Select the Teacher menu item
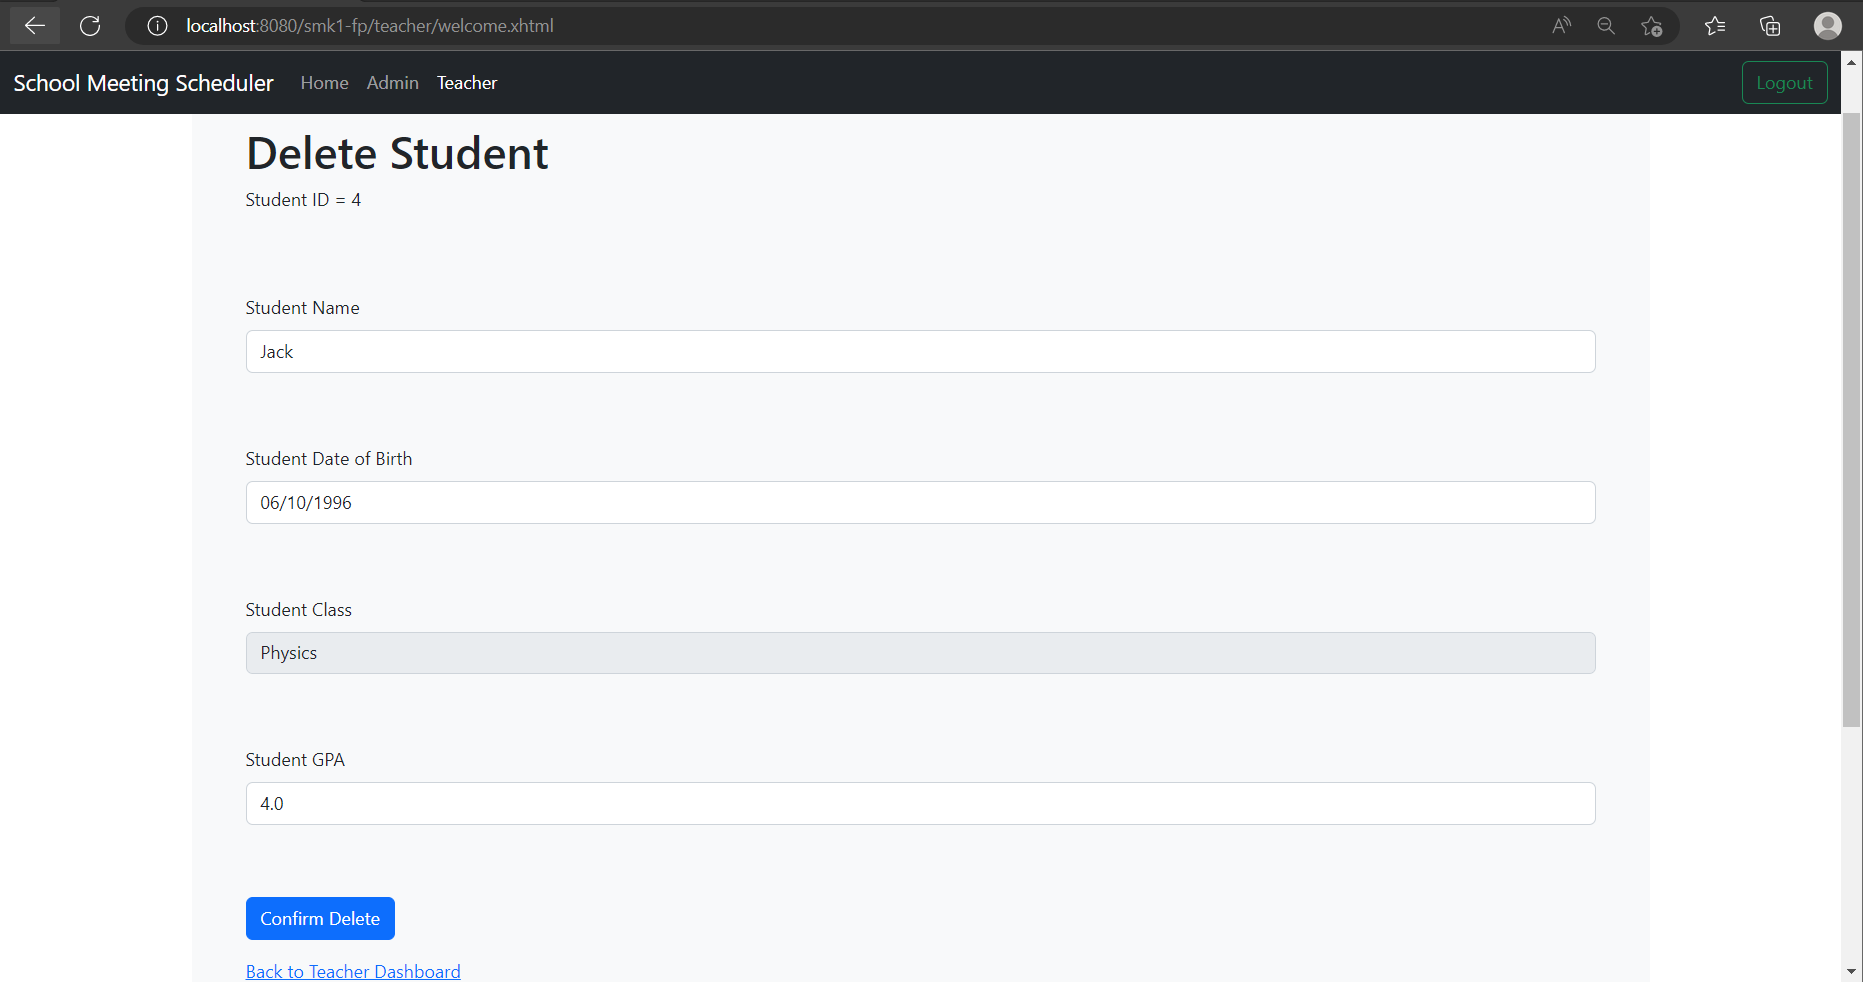Viewport: 1863px width, 982px height. (x=466, y=83)
